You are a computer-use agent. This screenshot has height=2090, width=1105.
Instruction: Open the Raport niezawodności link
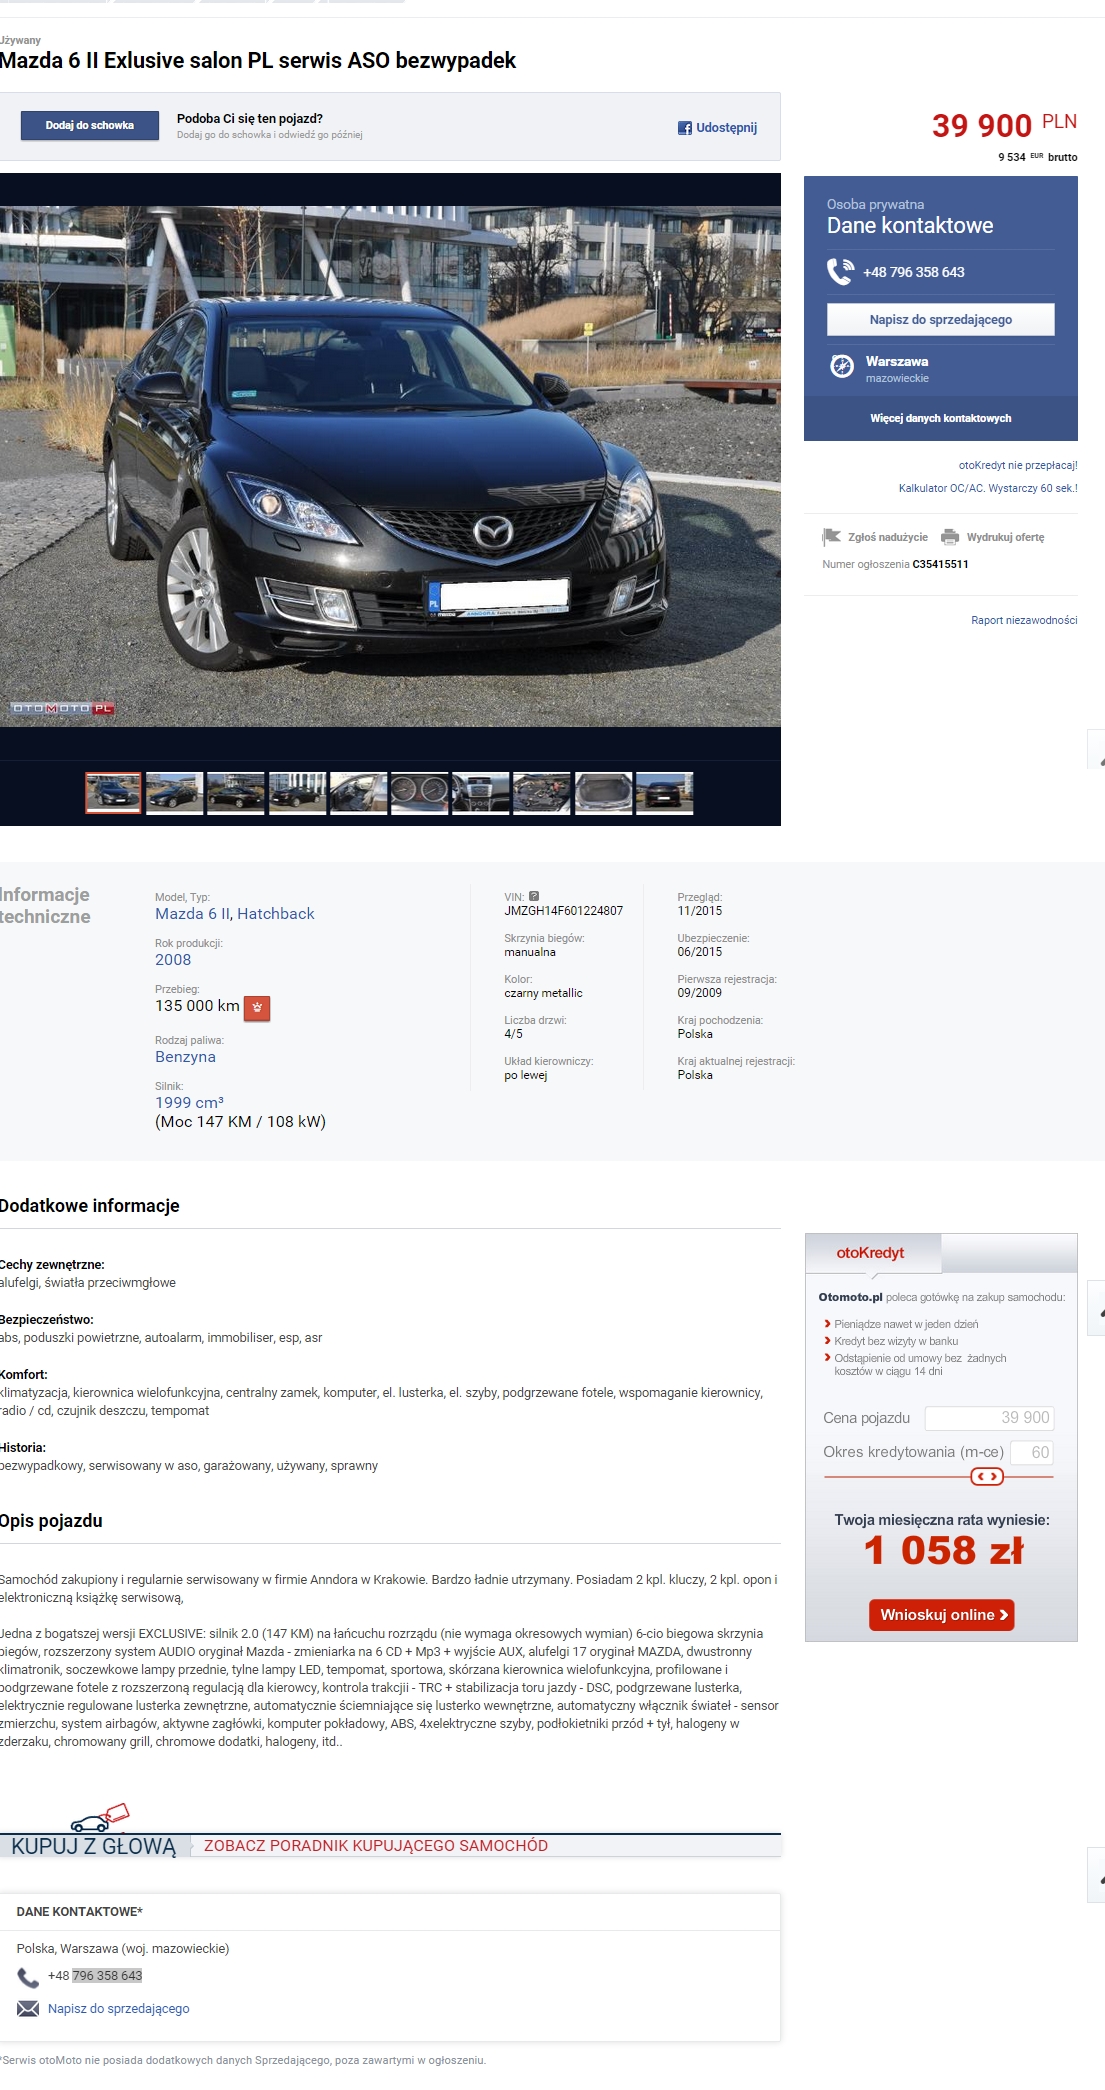(x=1023, y=620)
